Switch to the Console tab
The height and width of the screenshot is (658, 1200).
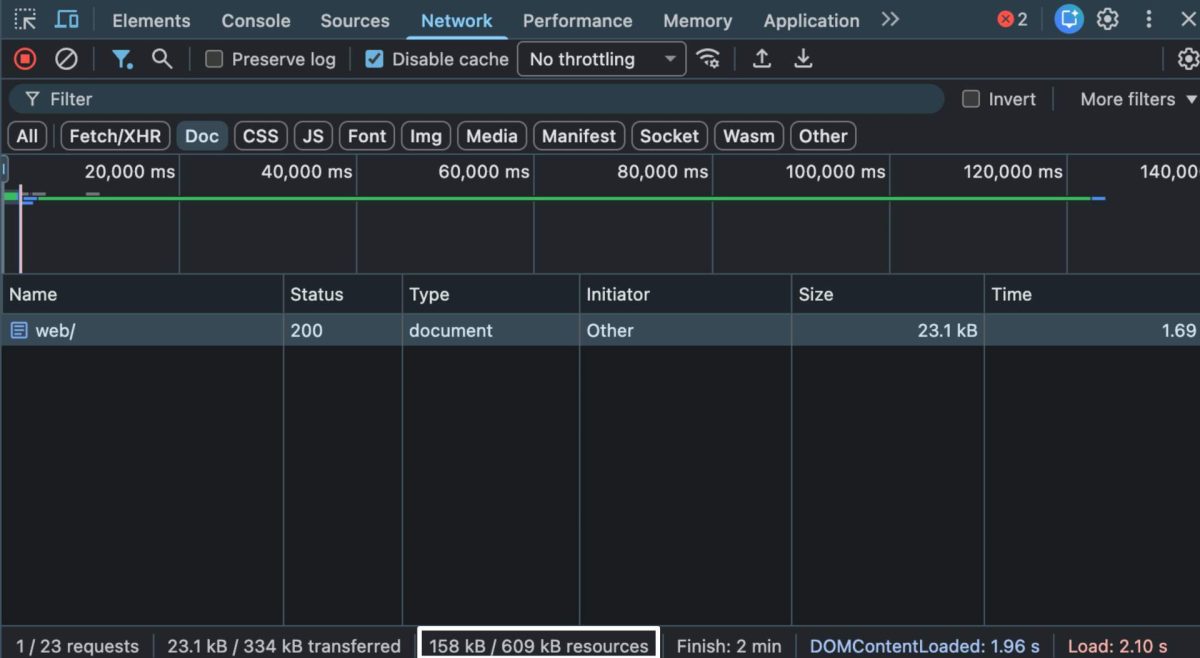pos(255,20)
